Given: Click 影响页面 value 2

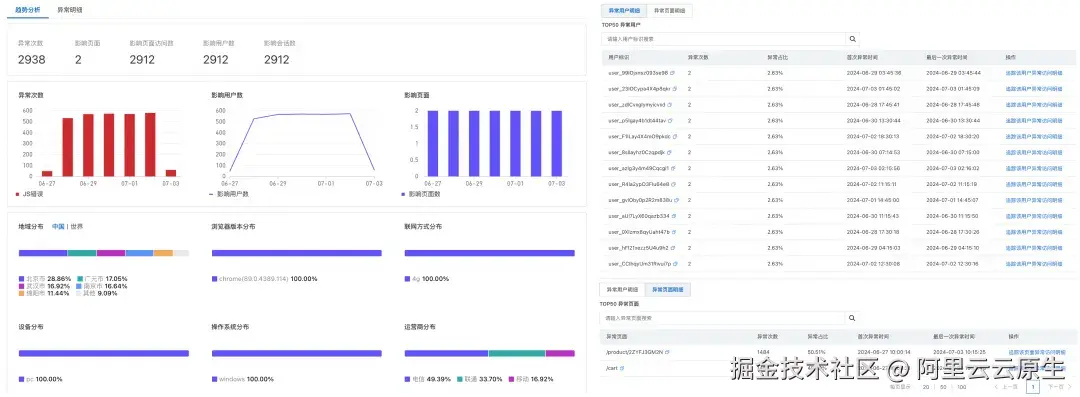Looking at the screenshot, I should tap(78, 60).
